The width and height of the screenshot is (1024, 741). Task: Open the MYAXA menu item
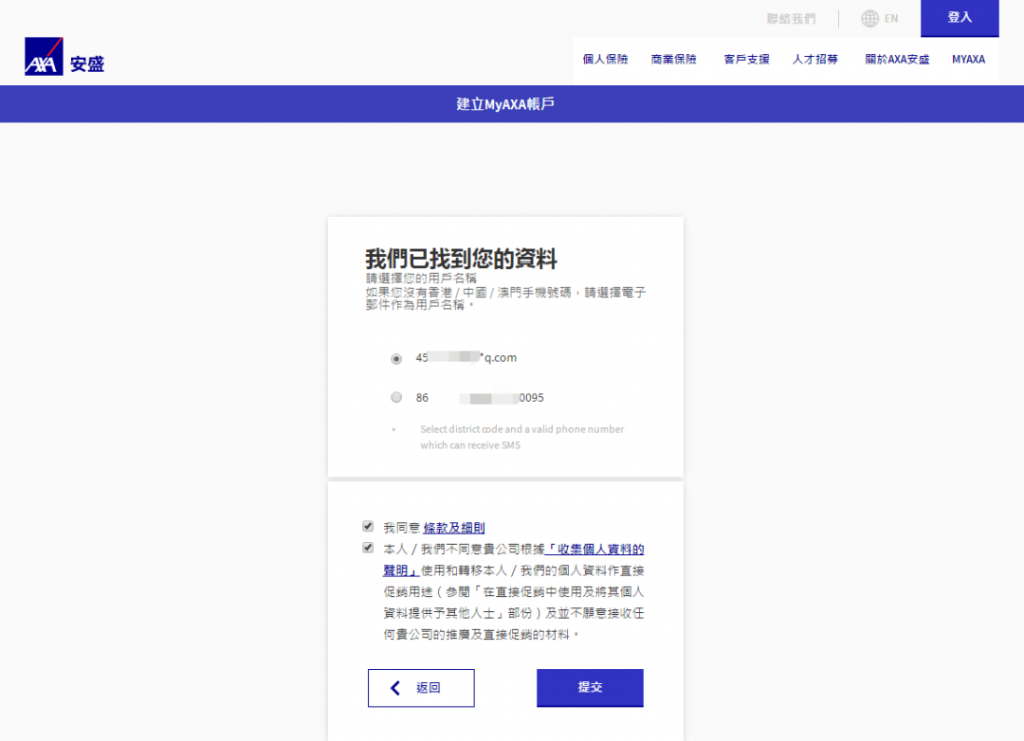pyautogui.click(x=968, y=59)
